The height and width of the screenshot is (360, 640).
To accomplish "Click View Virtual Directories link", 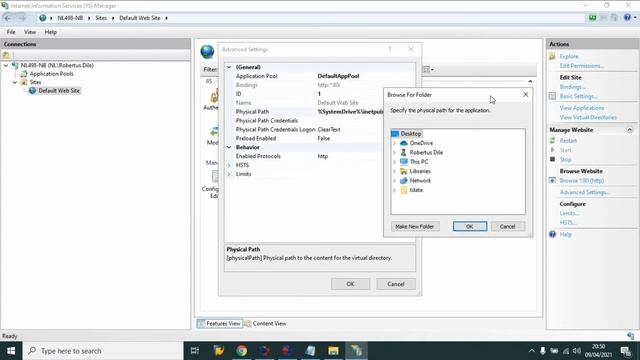I will 588,117.
